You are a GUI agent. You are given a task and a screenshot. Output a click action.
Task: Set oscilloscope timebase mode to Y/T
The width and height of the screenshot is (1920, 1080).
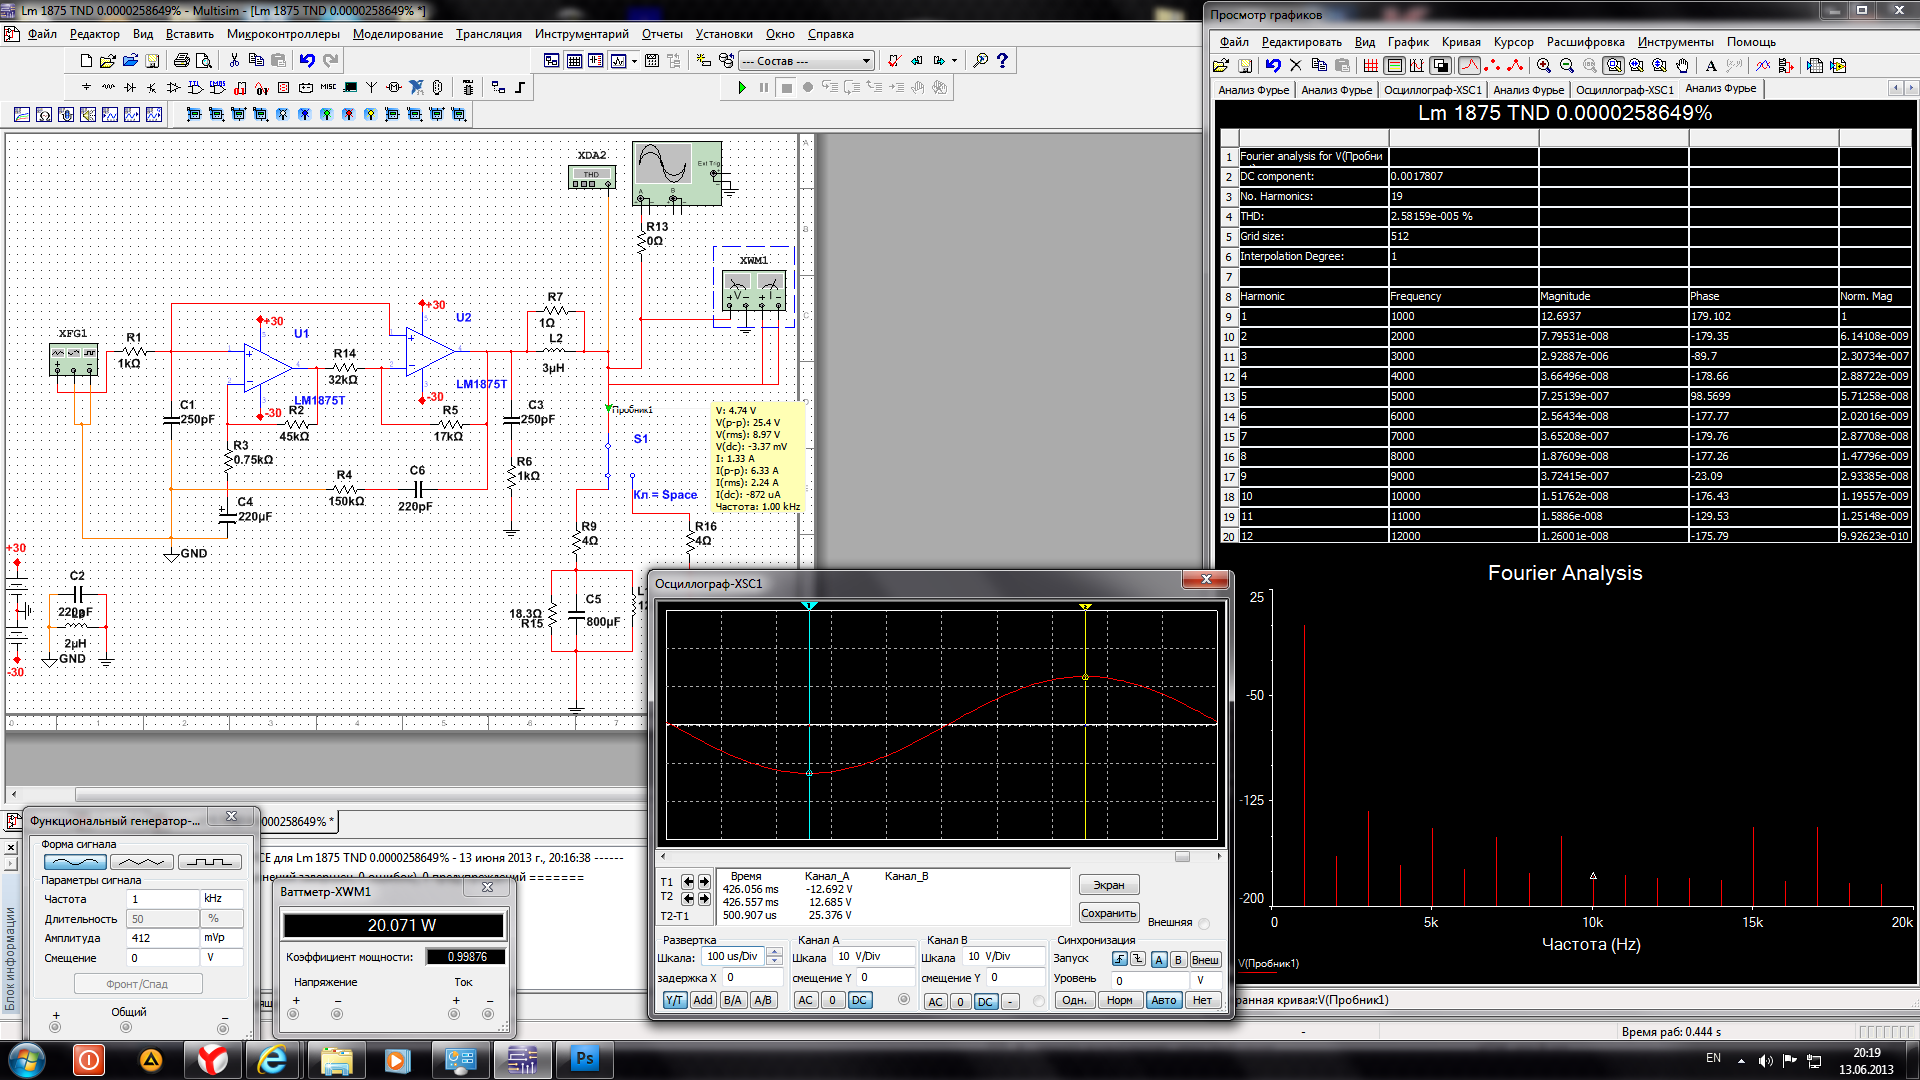pyautogui.click(x=675, y=1000)
